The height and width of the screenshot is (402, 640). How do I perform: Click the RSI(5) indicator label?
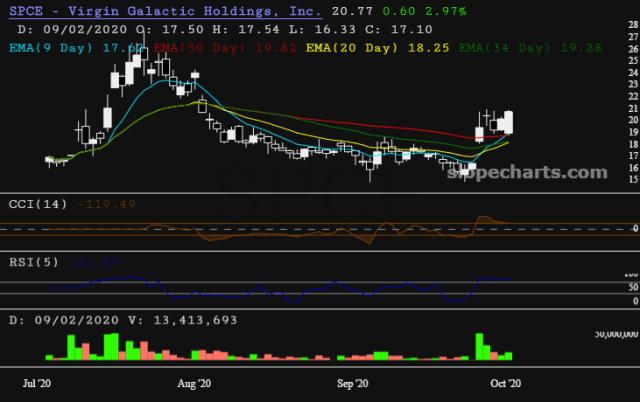coord(34,262)
